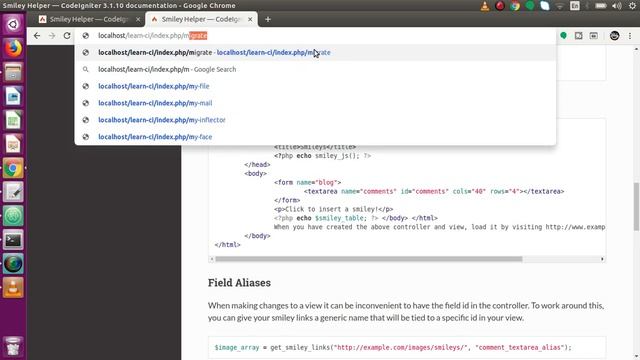Open Skype indicator in top panel

pyautogui.click(x=545, y=6)
